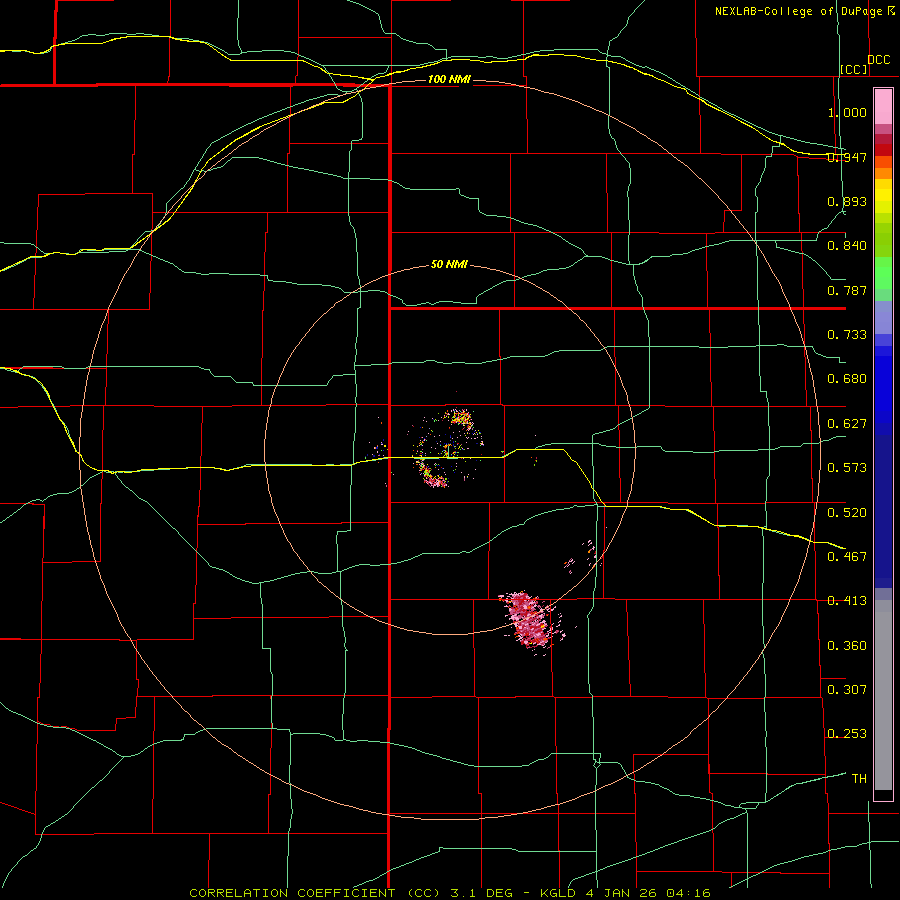Click the 0.413 value on the color scale
Screen dimensions: 900x900
(847, 601)
